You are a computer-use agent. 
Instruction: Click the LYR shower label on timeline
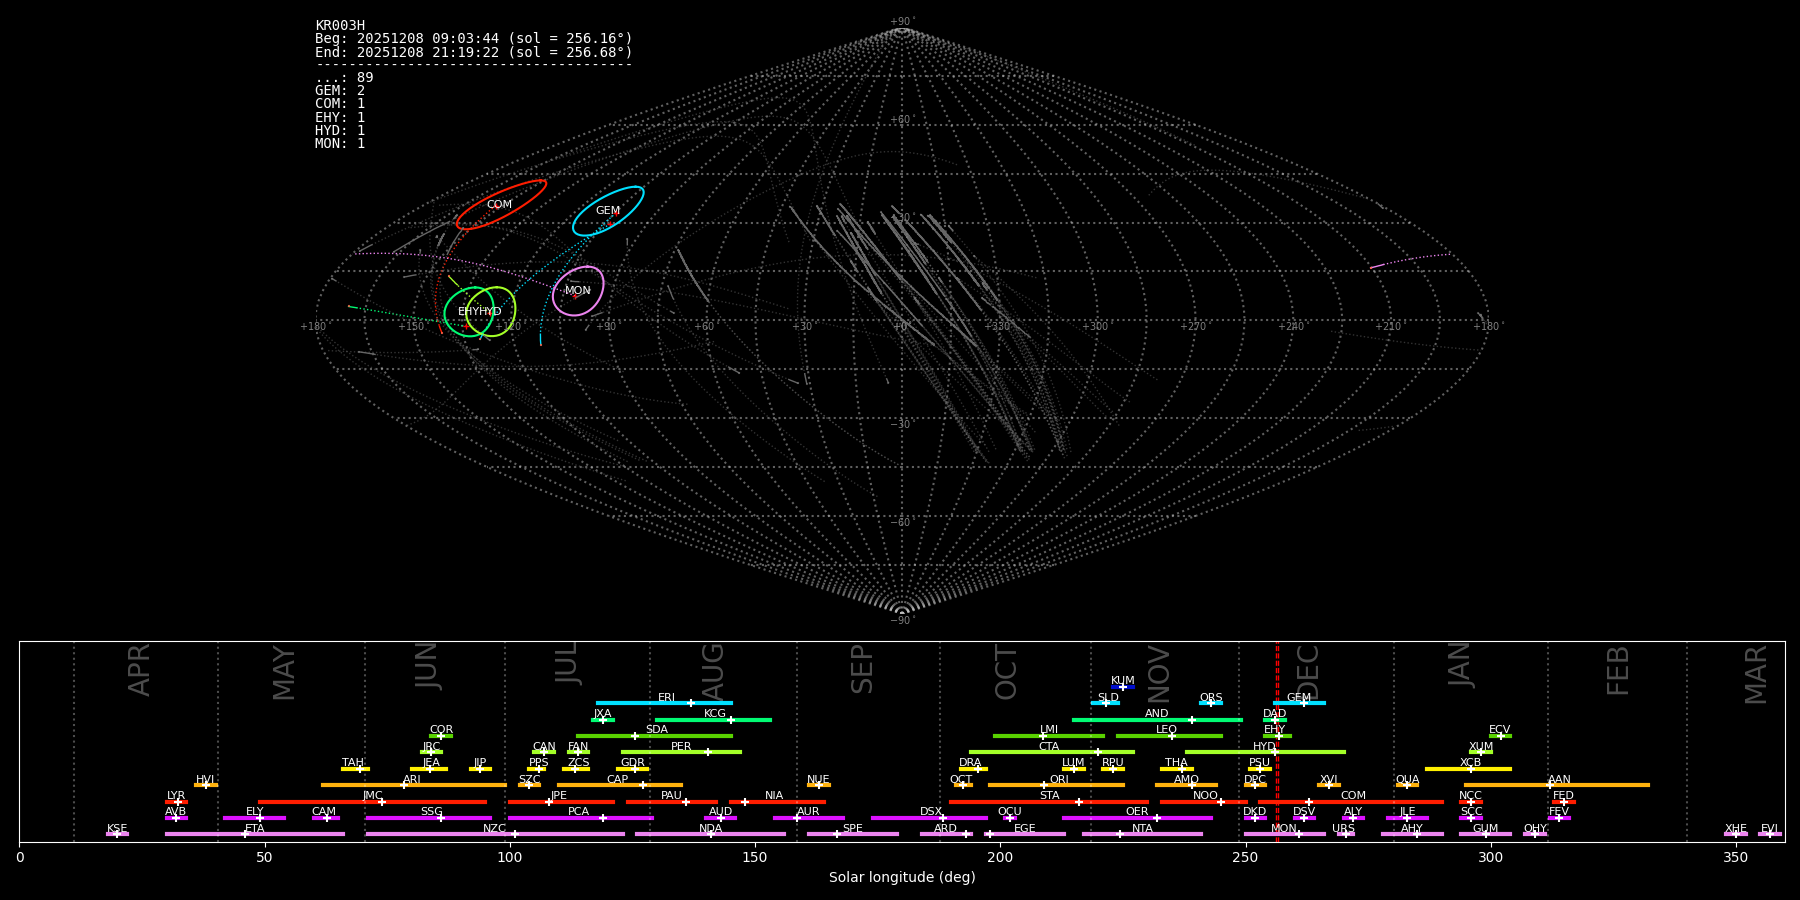pos(176,796)
